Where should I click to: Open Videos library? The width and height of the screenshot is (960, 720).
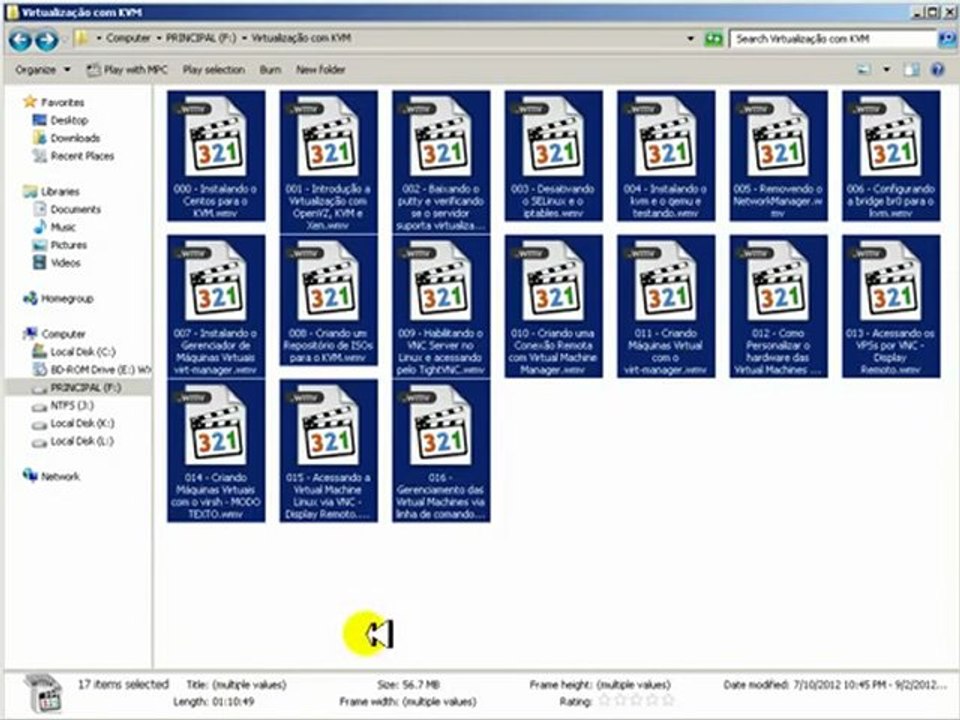click(x=66, y=263)
